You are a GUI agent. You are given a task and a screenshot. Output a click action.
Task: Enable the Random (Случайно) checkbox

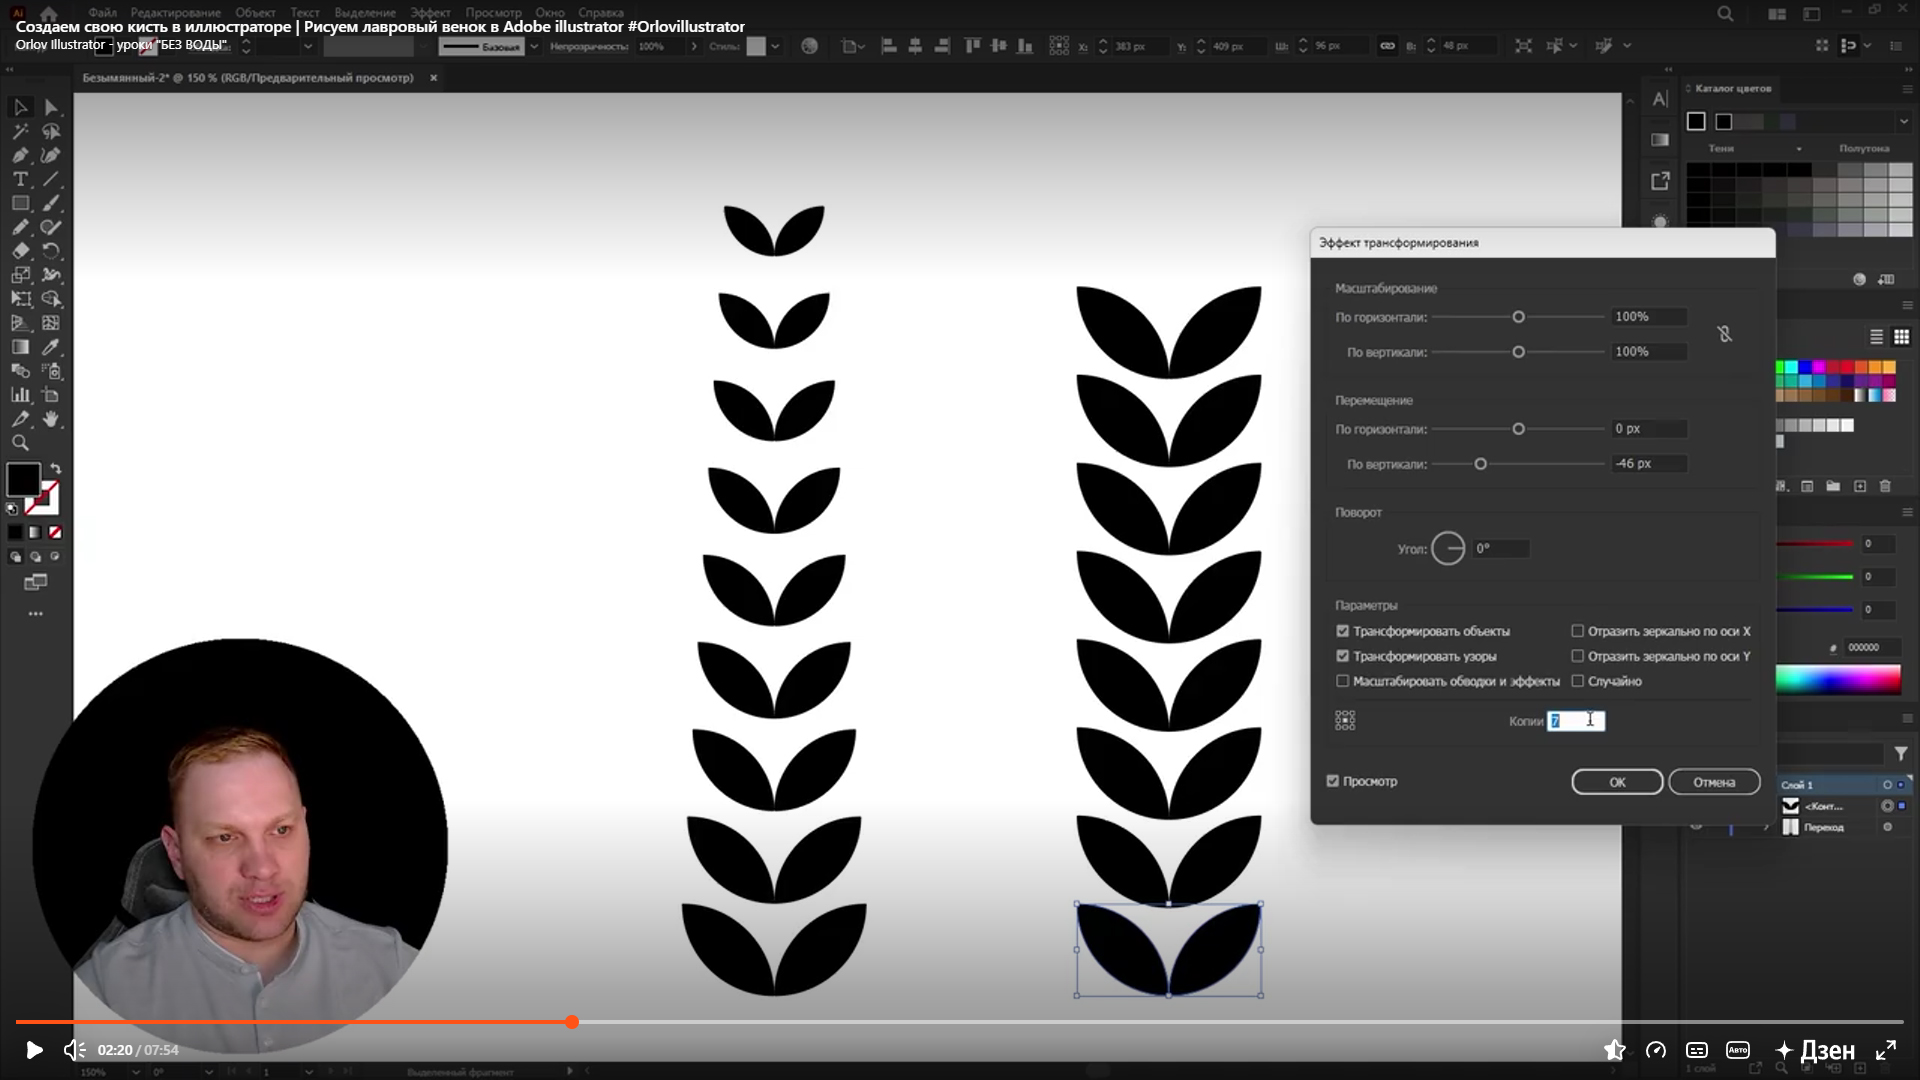coord(1577,681)
